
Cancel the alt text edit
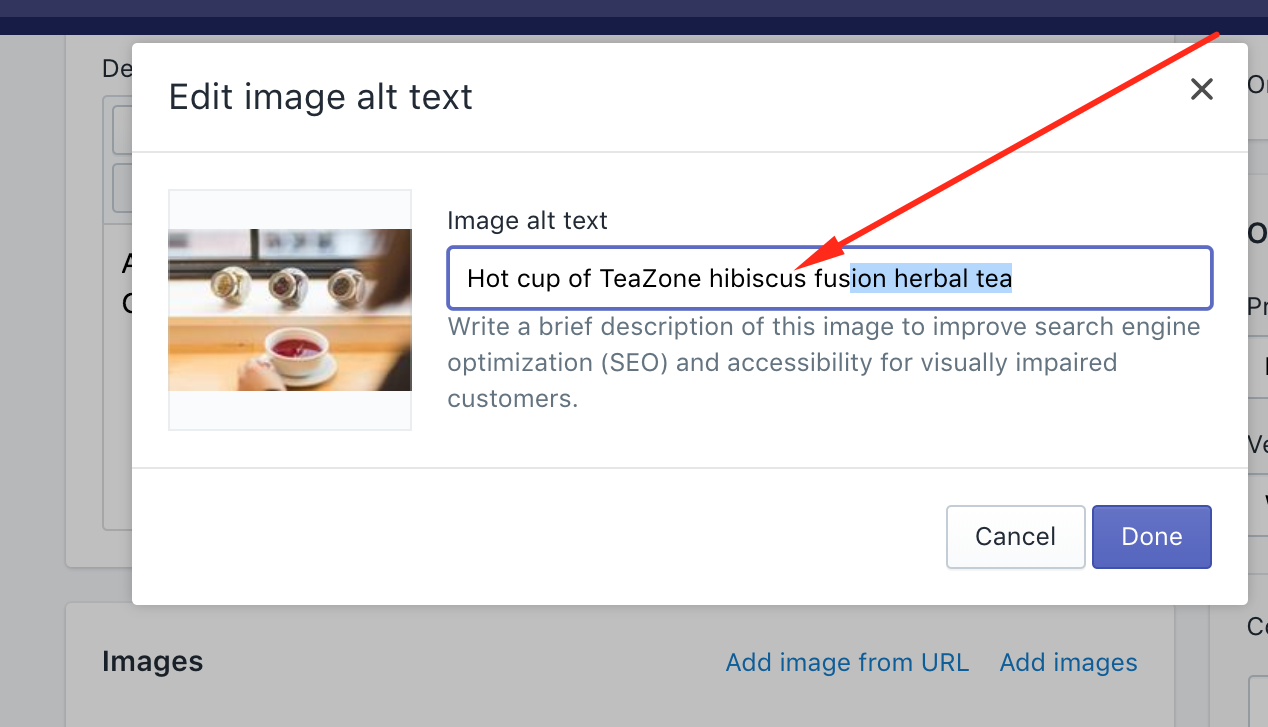point(1015,536)
